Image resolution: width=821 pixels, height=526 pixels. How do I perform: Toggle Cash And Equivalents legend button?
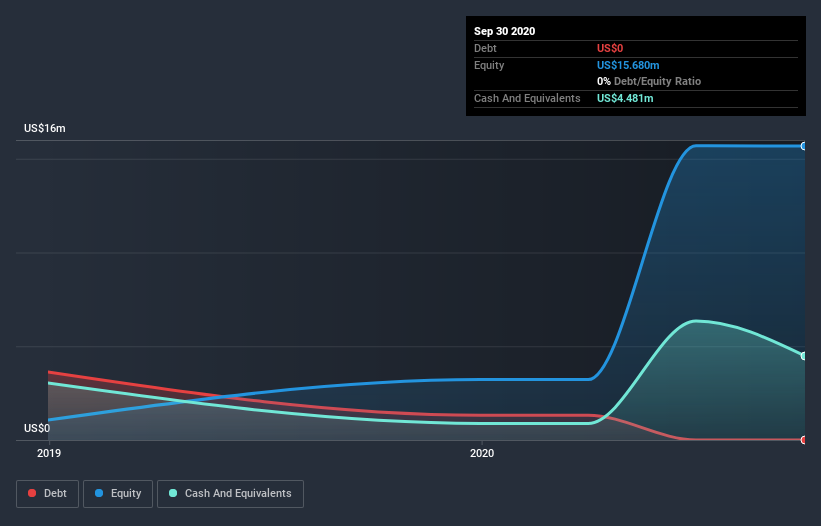pyautogui.click(x=230, y=494)
